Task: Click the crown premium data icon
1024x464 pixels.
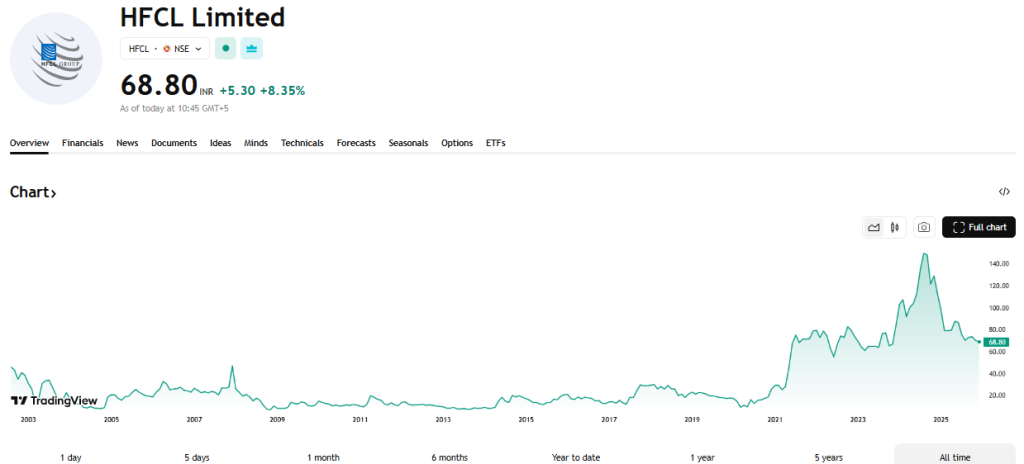Action: click(251, 48)
